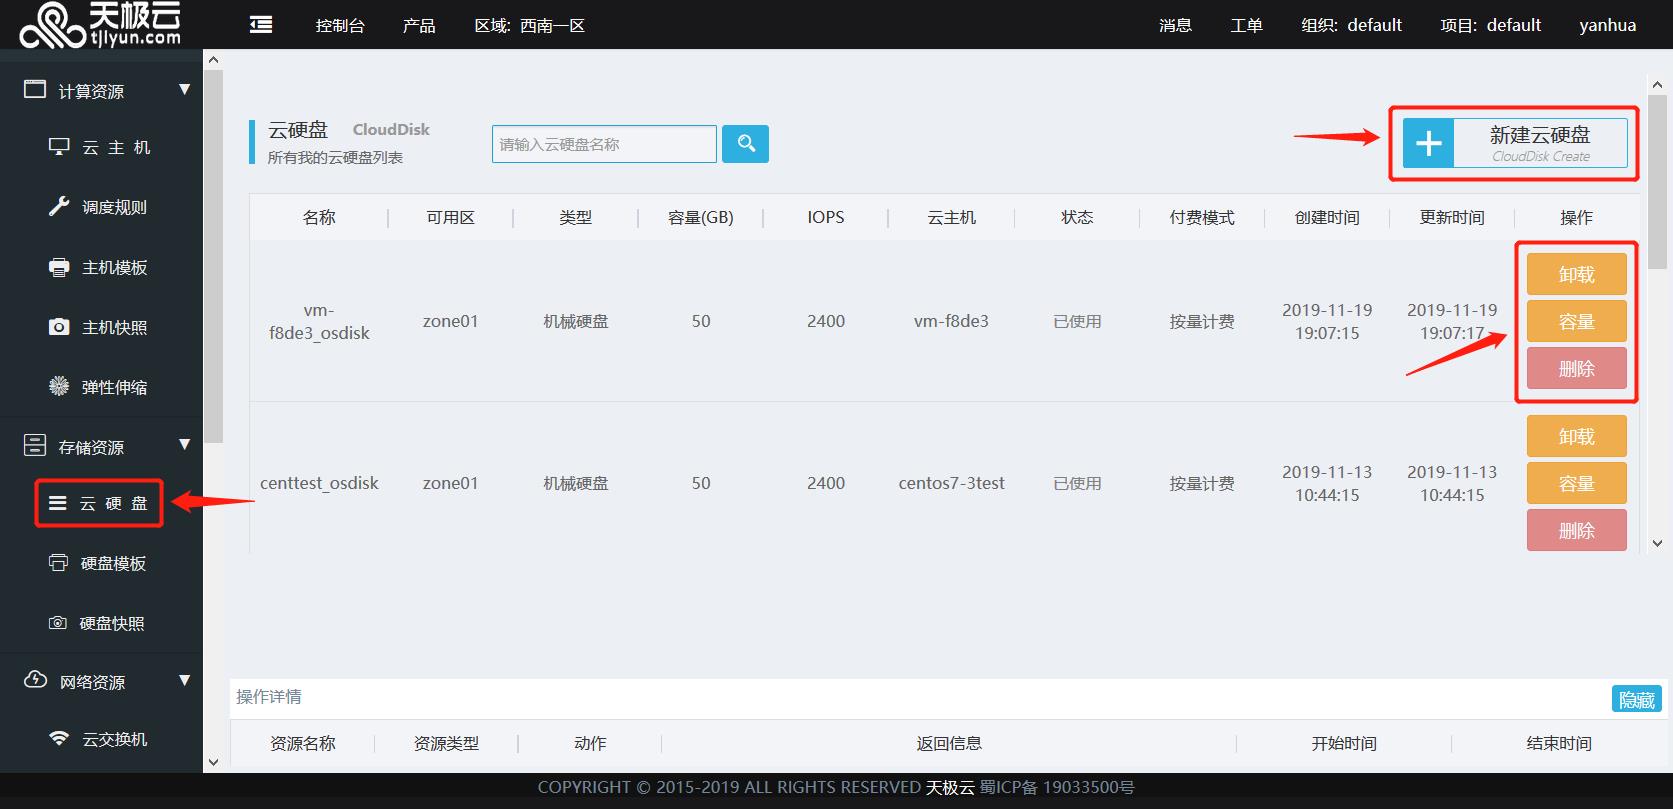1673x809 pixels.
Task: Go to 主机快照 in sidebar
Action: pos(114,327)
